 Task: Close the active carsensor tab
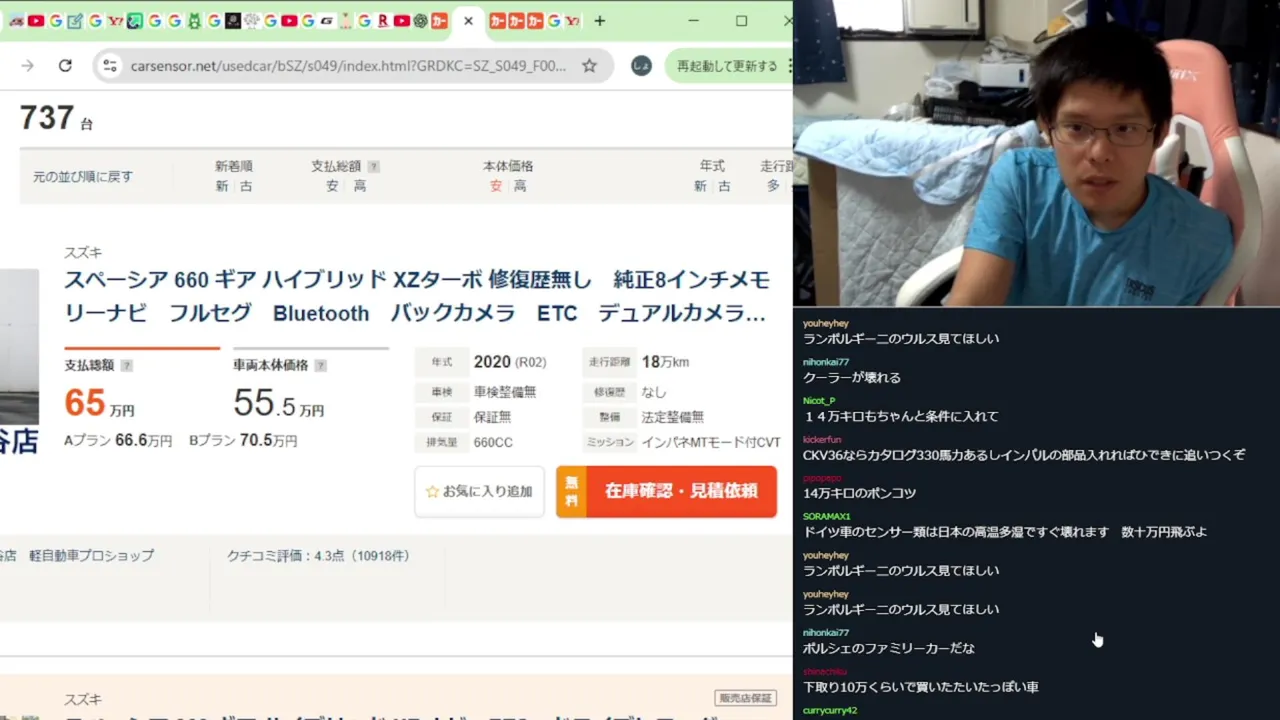click(x=468, y=20)
